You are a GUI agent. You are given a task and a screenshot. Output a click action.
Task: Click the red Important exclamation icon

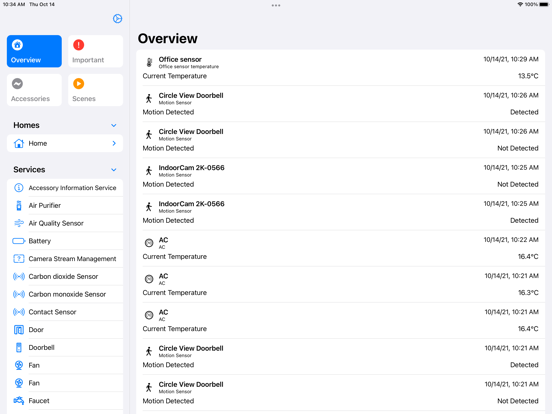click(79, 45)
